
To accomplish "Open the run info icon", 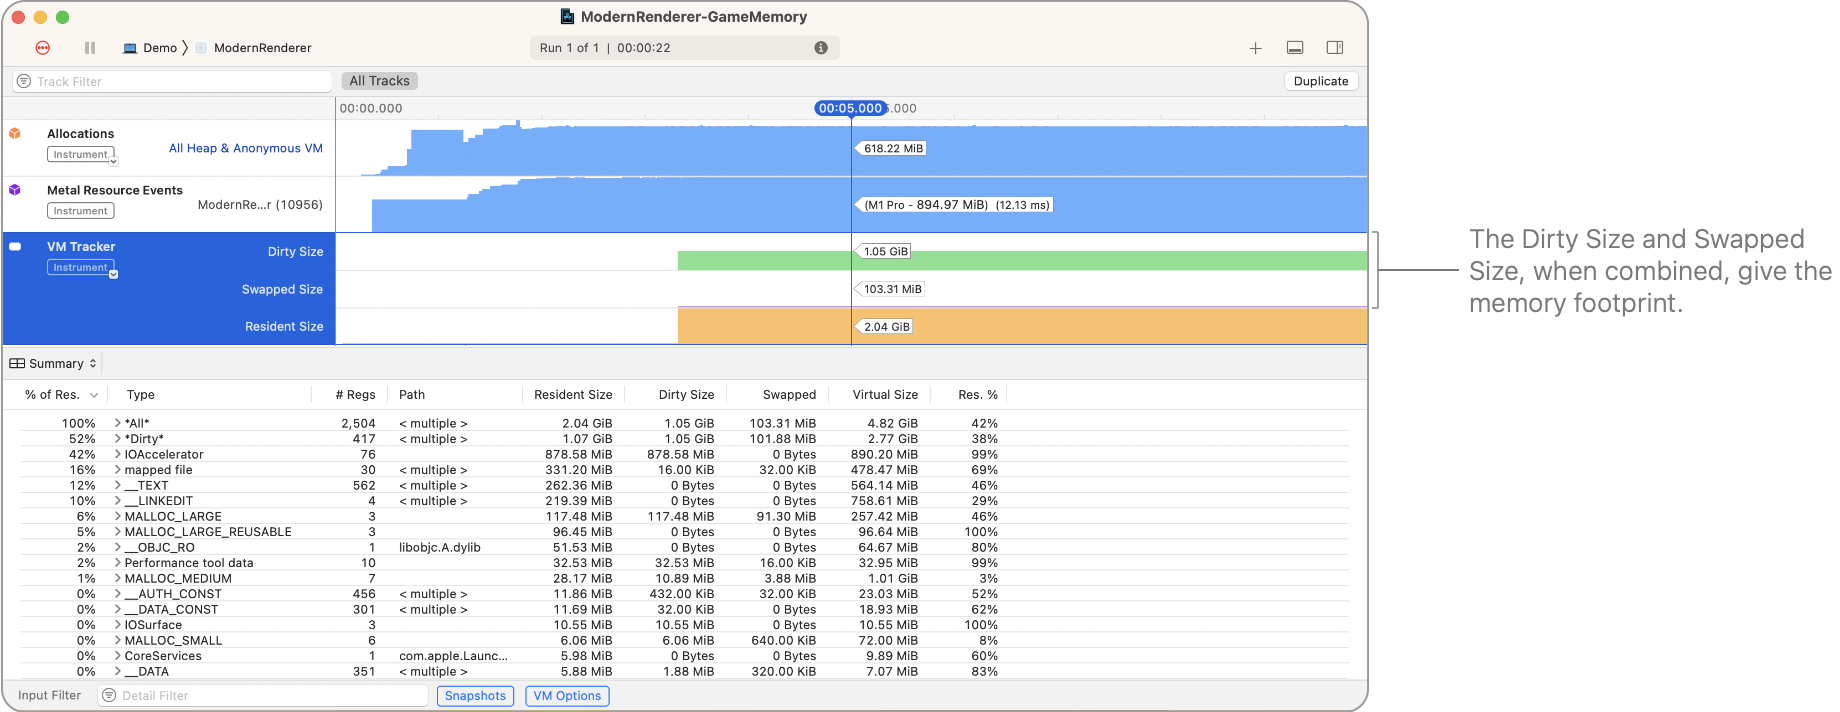I will [x=821, y=48].
